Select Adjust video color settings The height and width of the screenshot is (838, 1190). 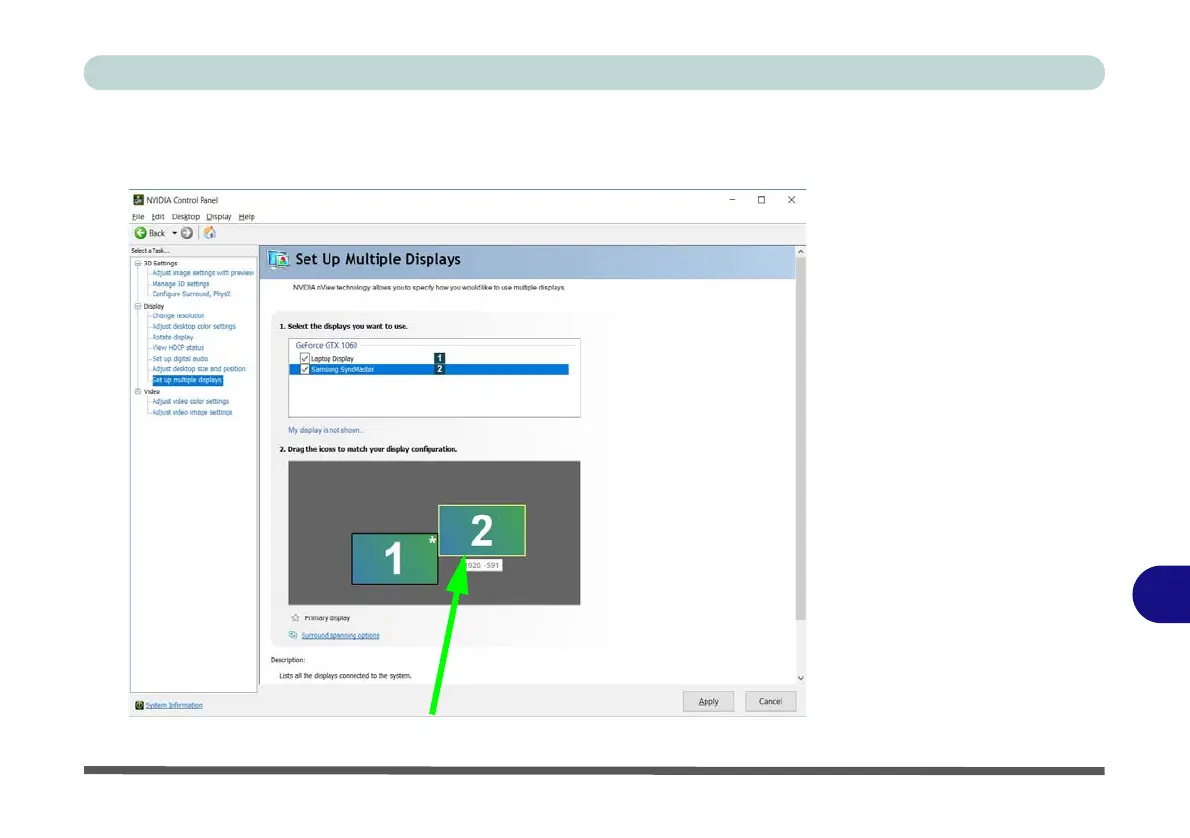[x=190, y=402]
